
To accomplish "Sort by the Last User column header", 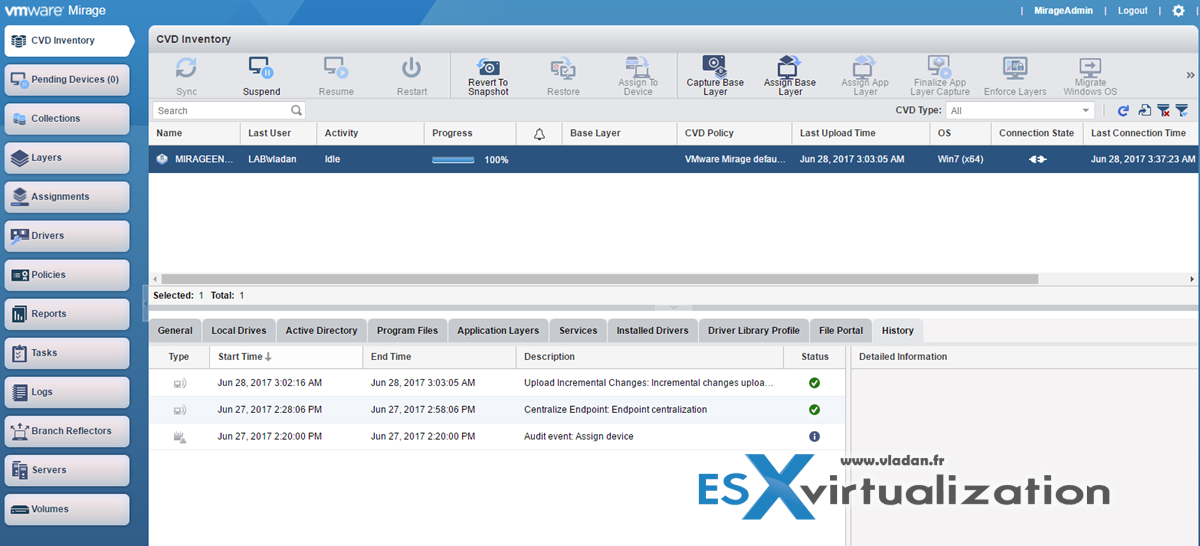I will (278, 133).
